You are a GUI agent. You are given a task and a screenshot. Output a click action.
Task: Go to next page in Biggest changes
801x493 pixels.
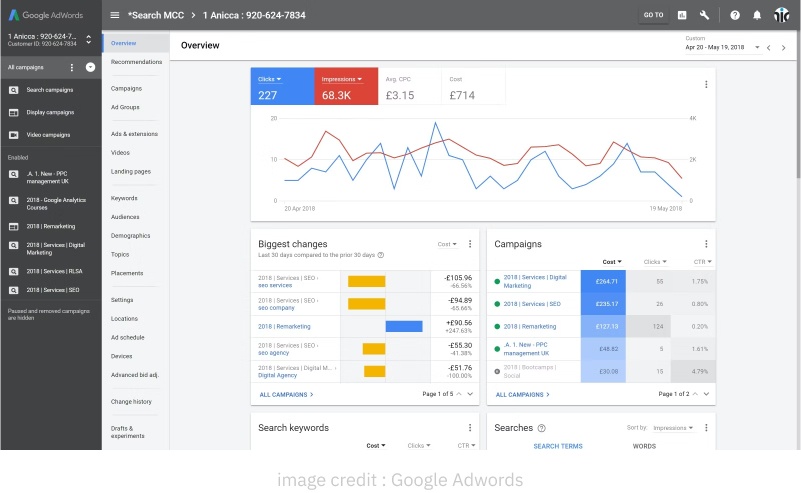[470, 394]
